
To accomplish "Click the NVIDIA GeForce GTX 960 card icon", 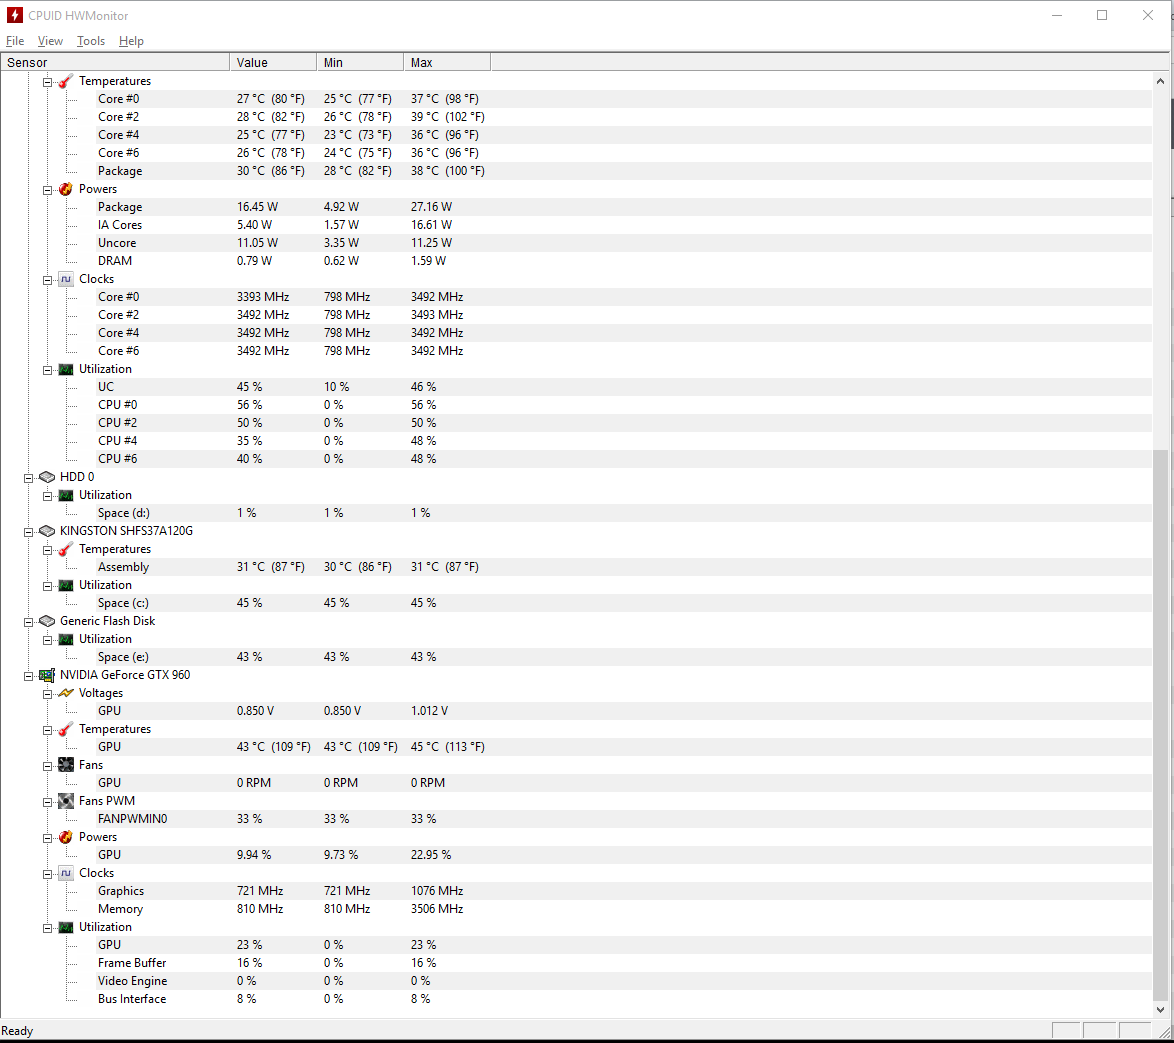I will tap(46, 675).
